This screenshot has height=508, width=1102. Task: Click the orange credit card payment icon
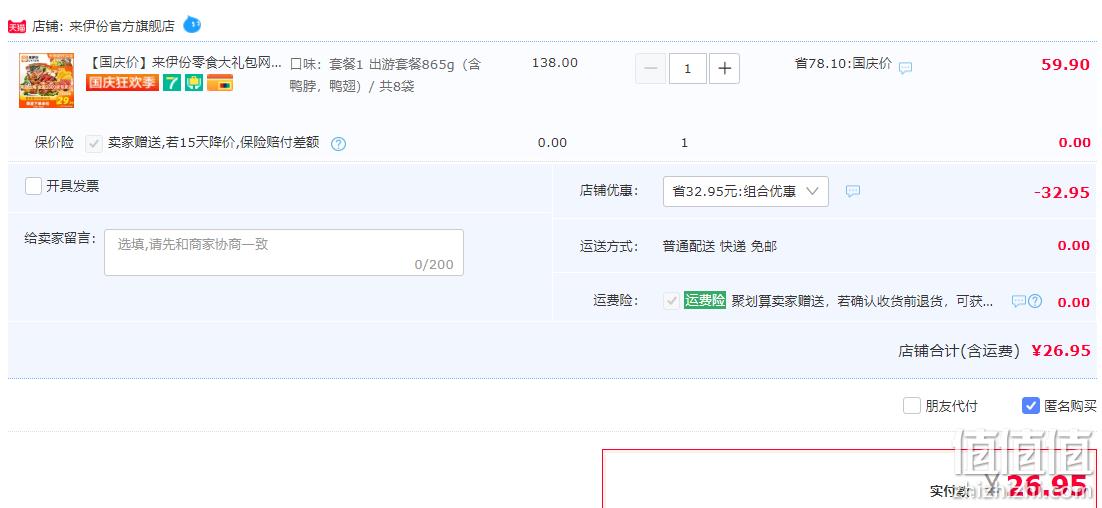coord(220,83)
